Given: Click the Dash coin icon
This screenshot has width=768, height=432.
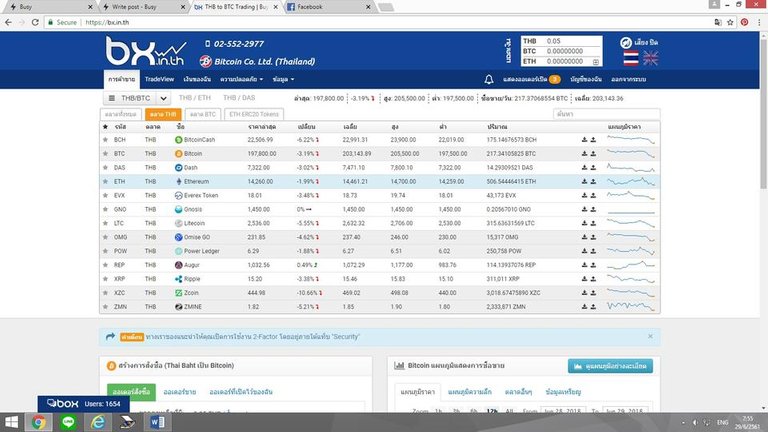Looking at the screenshot, I should [179, 168].
